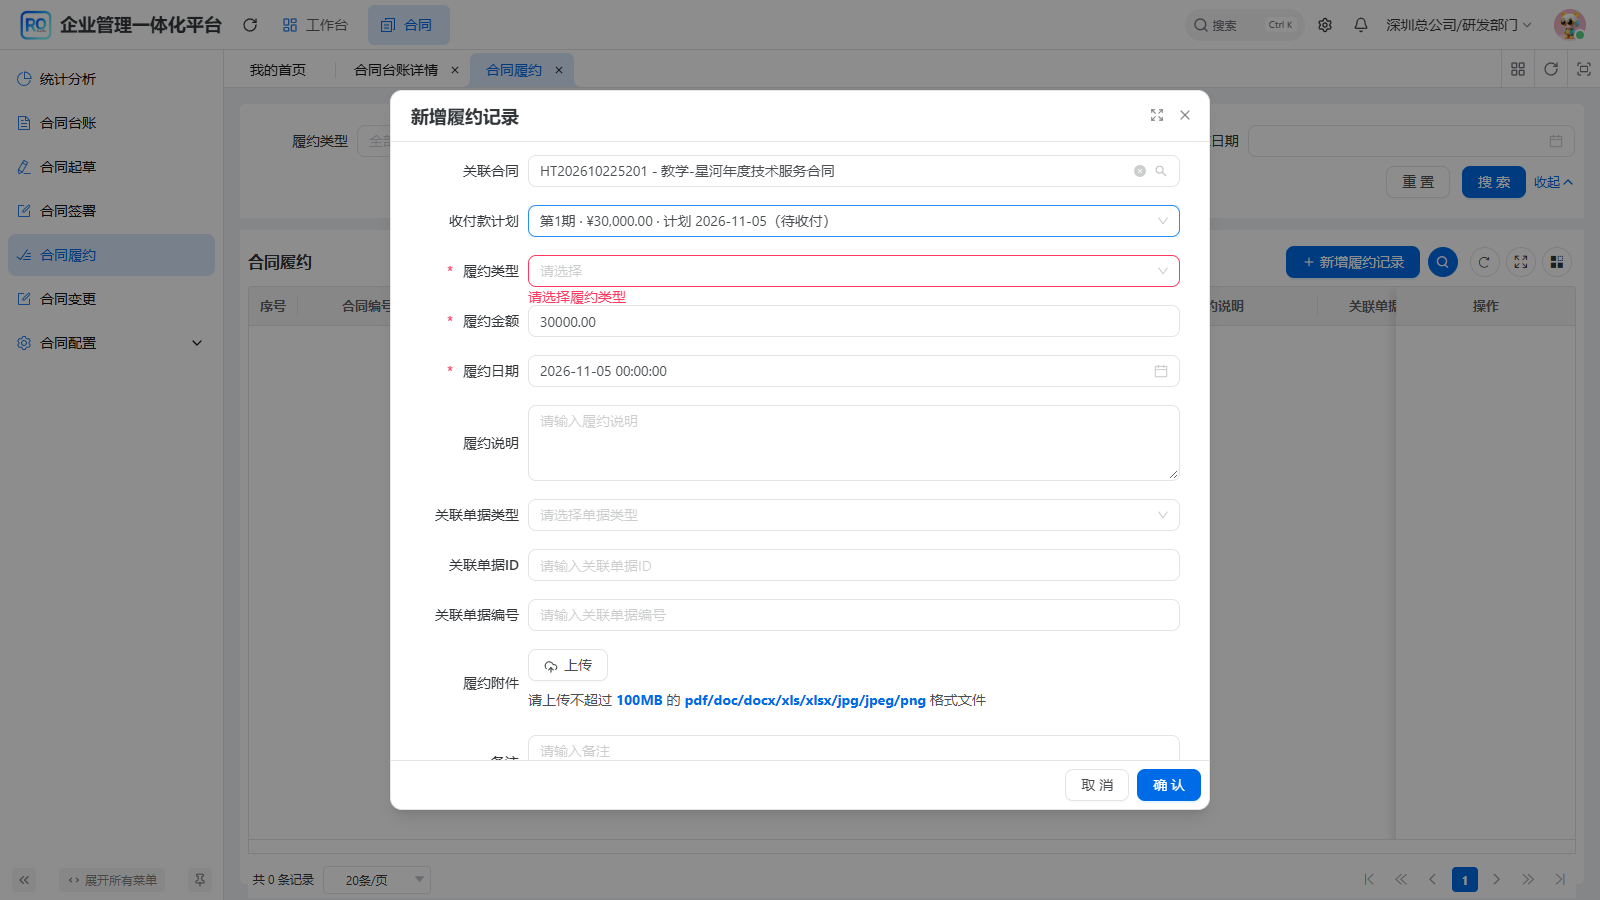Click the 上传 attachment button
Image resolution: width=1600 pixels, height=900 pixels.
[x=568, y=665]
